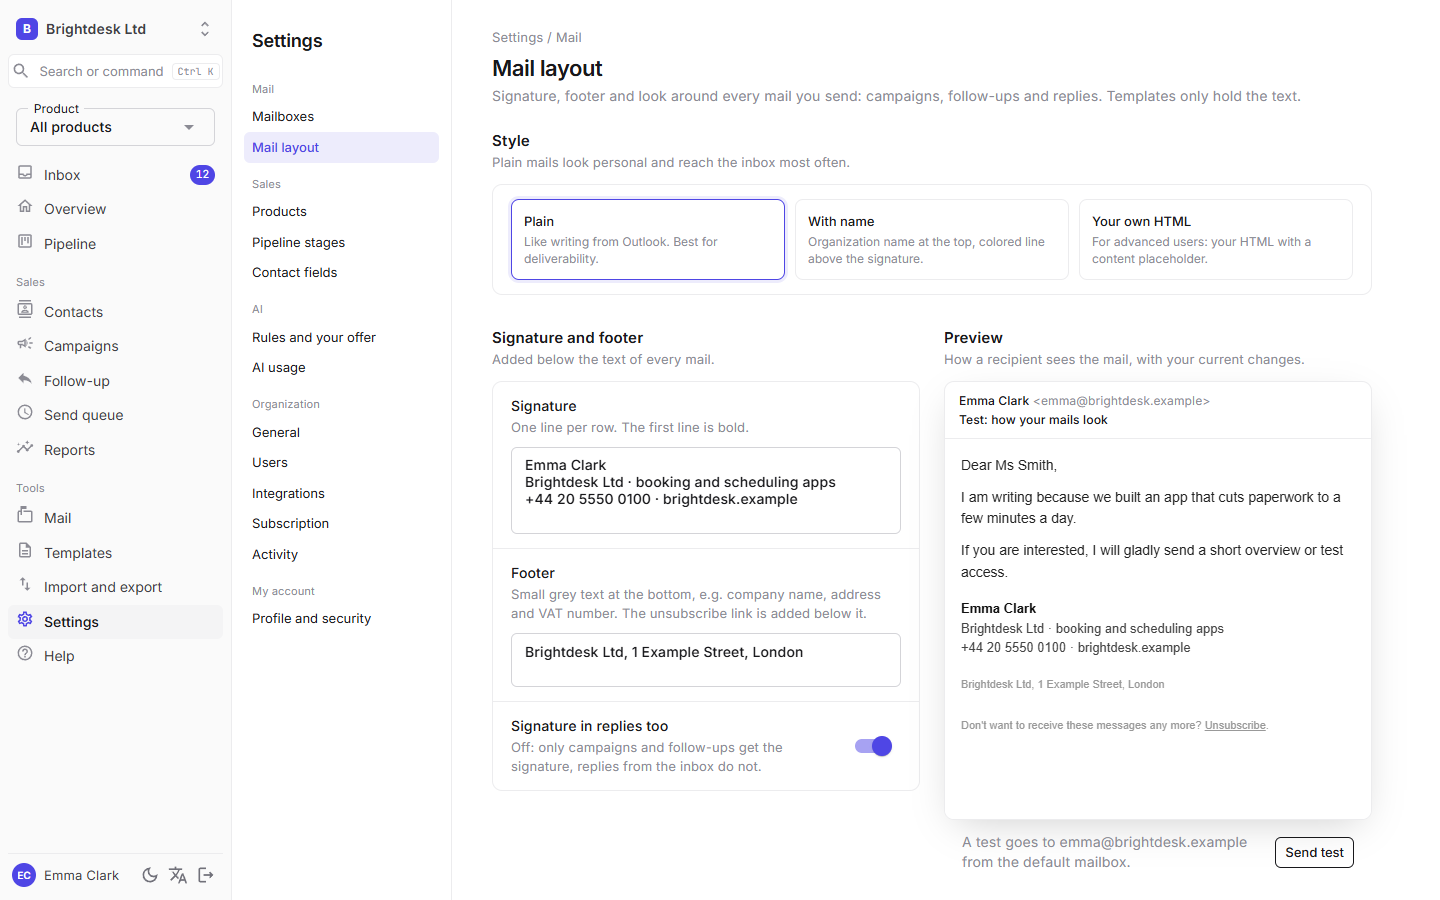Click the Inbox badge showing 12
Screen dimensions: 1440x900
202,175
